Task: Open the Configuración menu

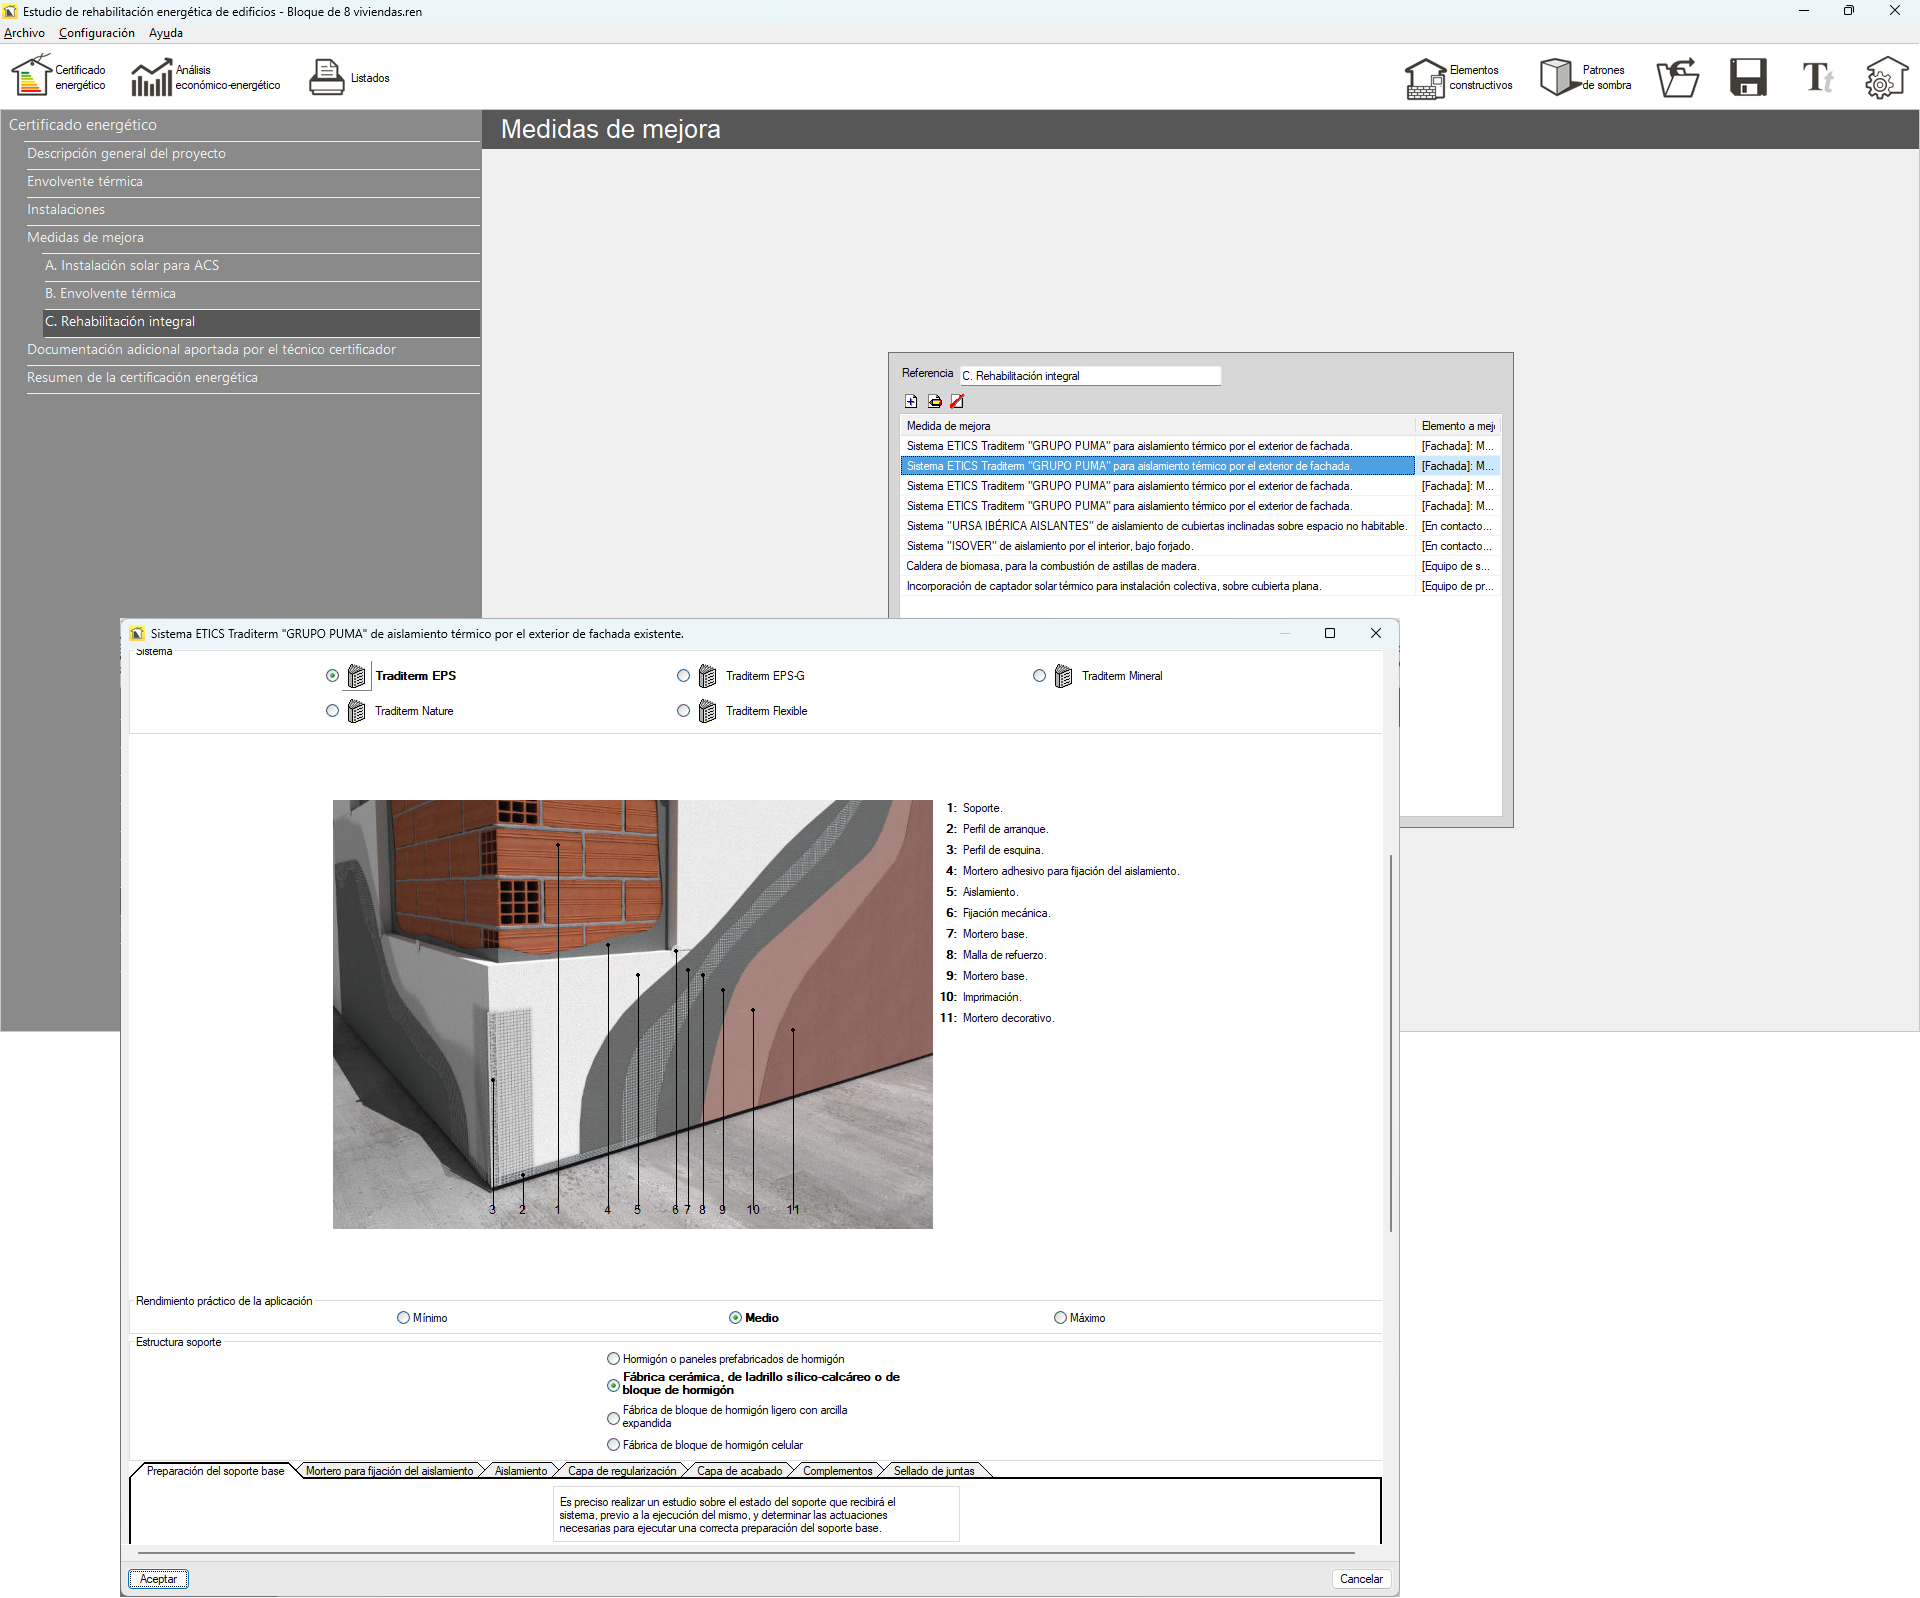Action: pos(96,33)
